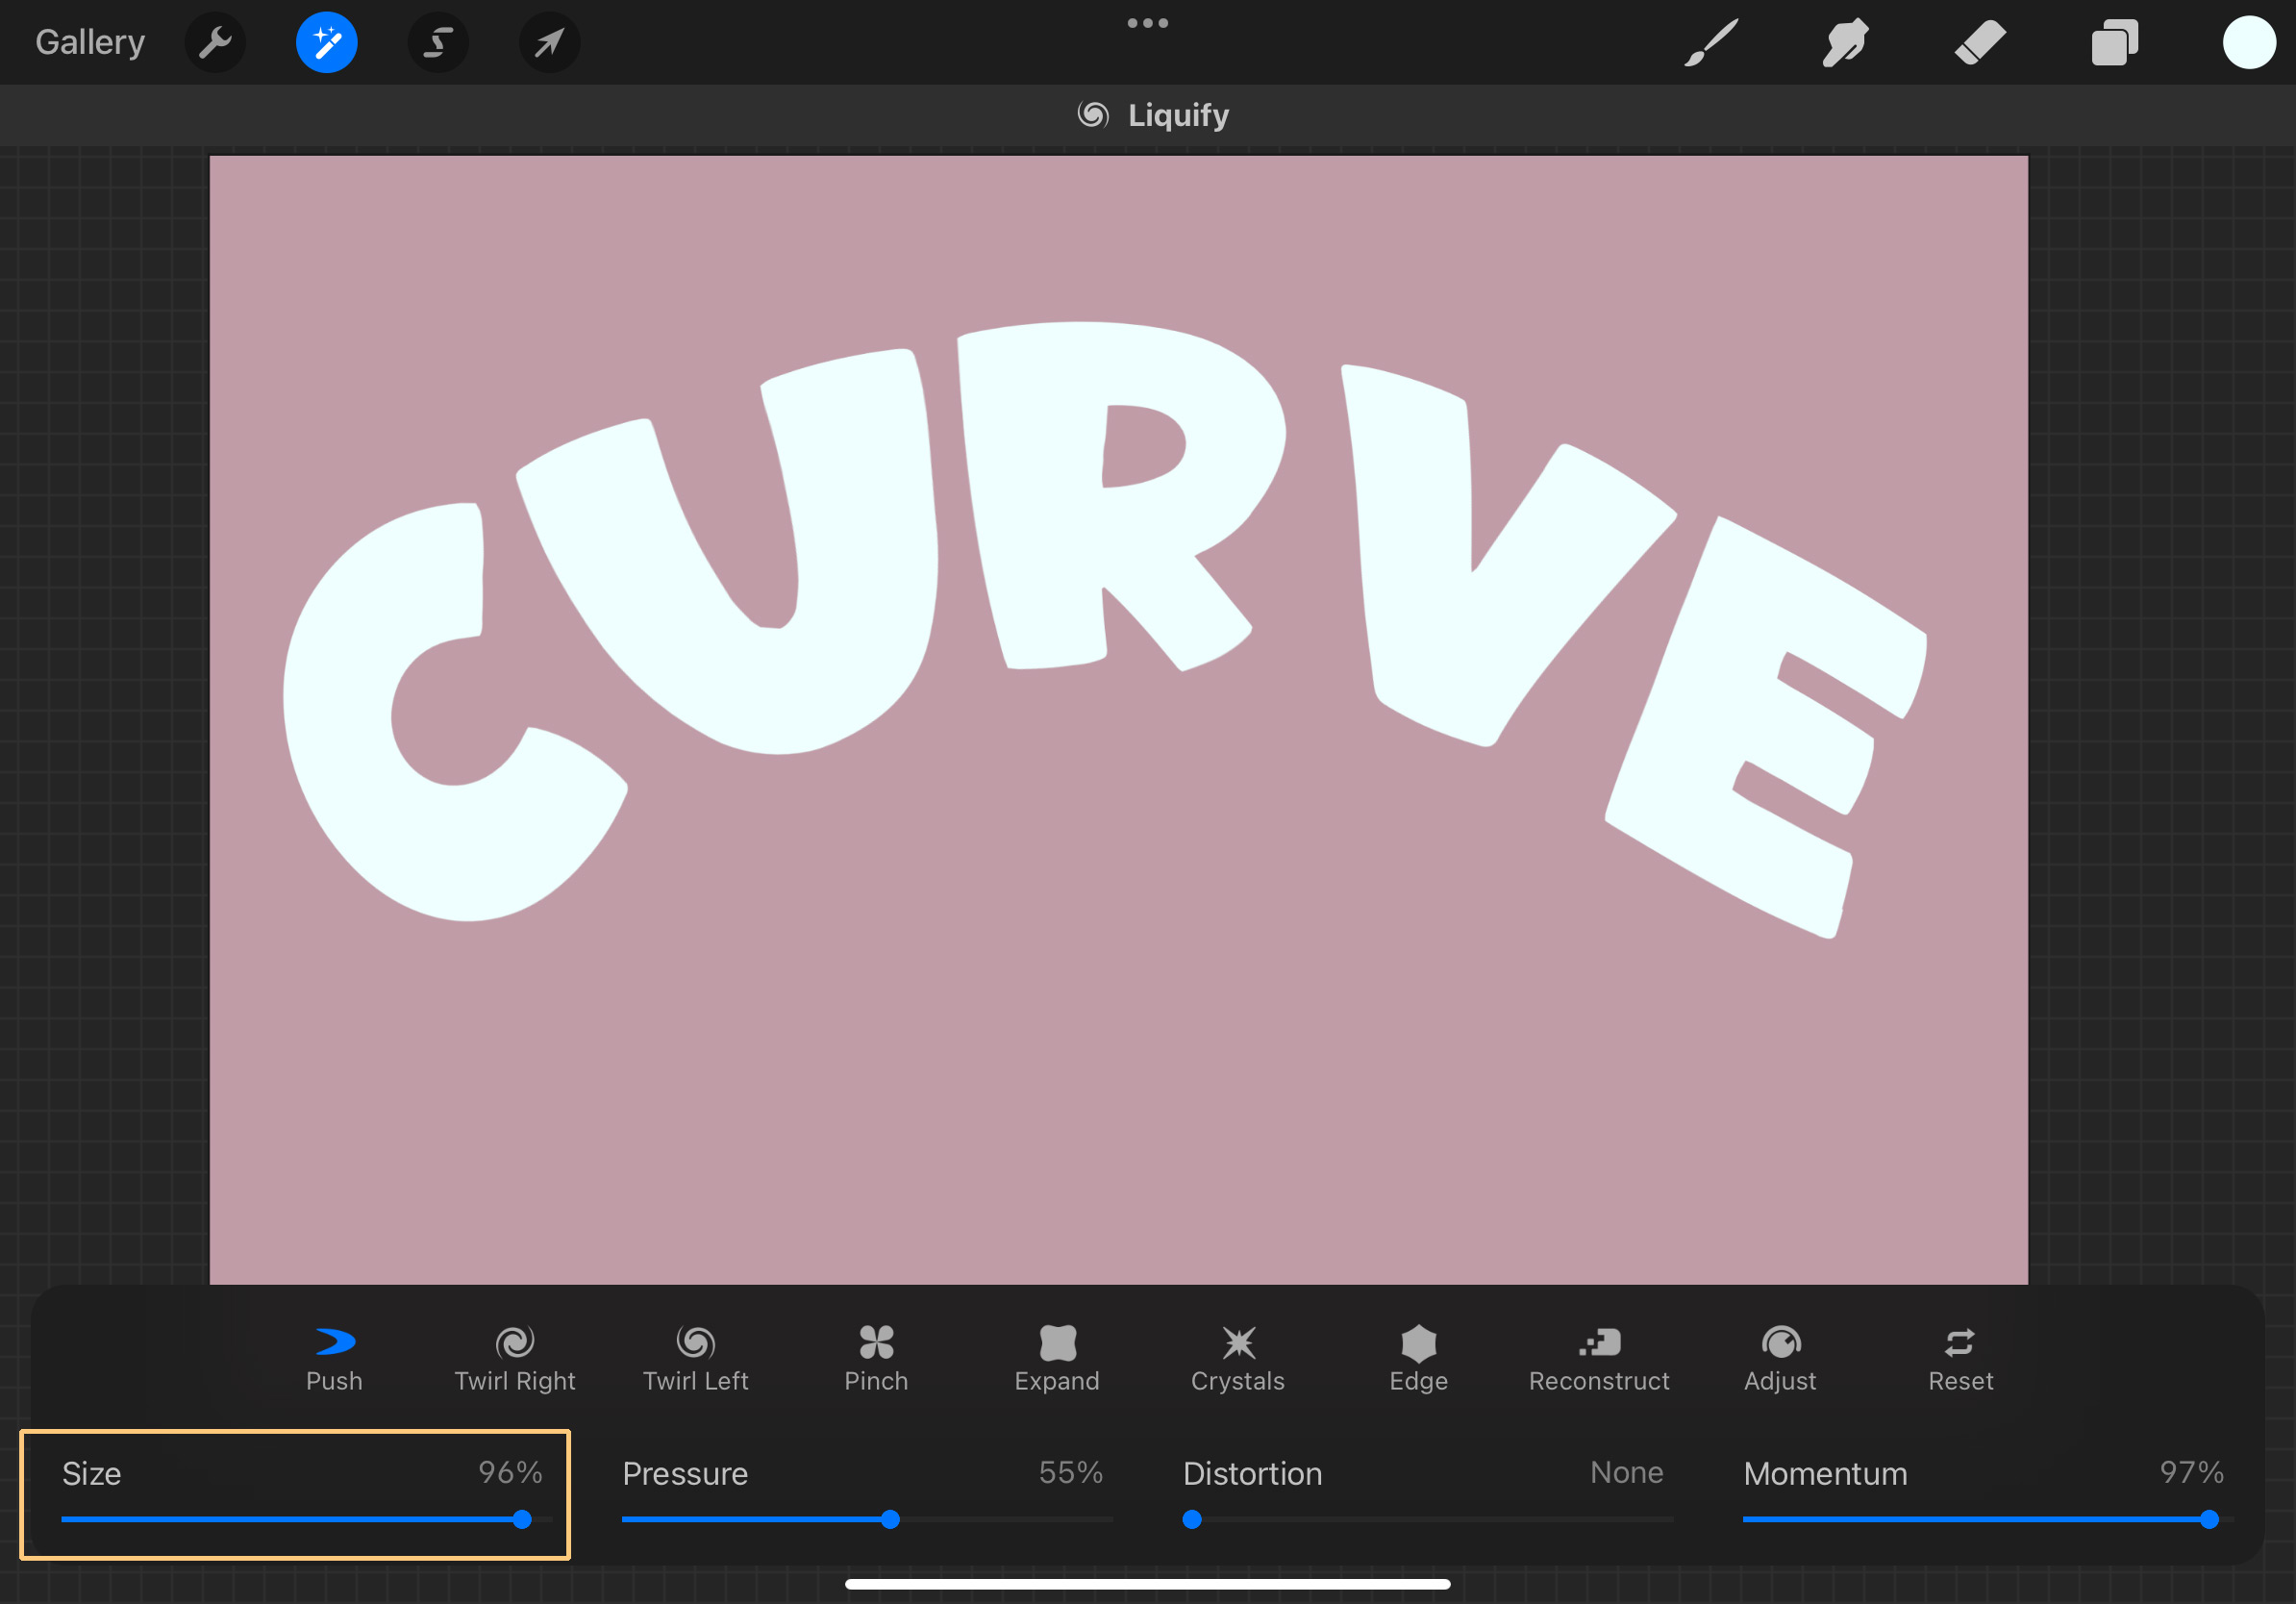Select the Twirl Left liquify mode
2296x1604 pixels.
click(695, 1358)
